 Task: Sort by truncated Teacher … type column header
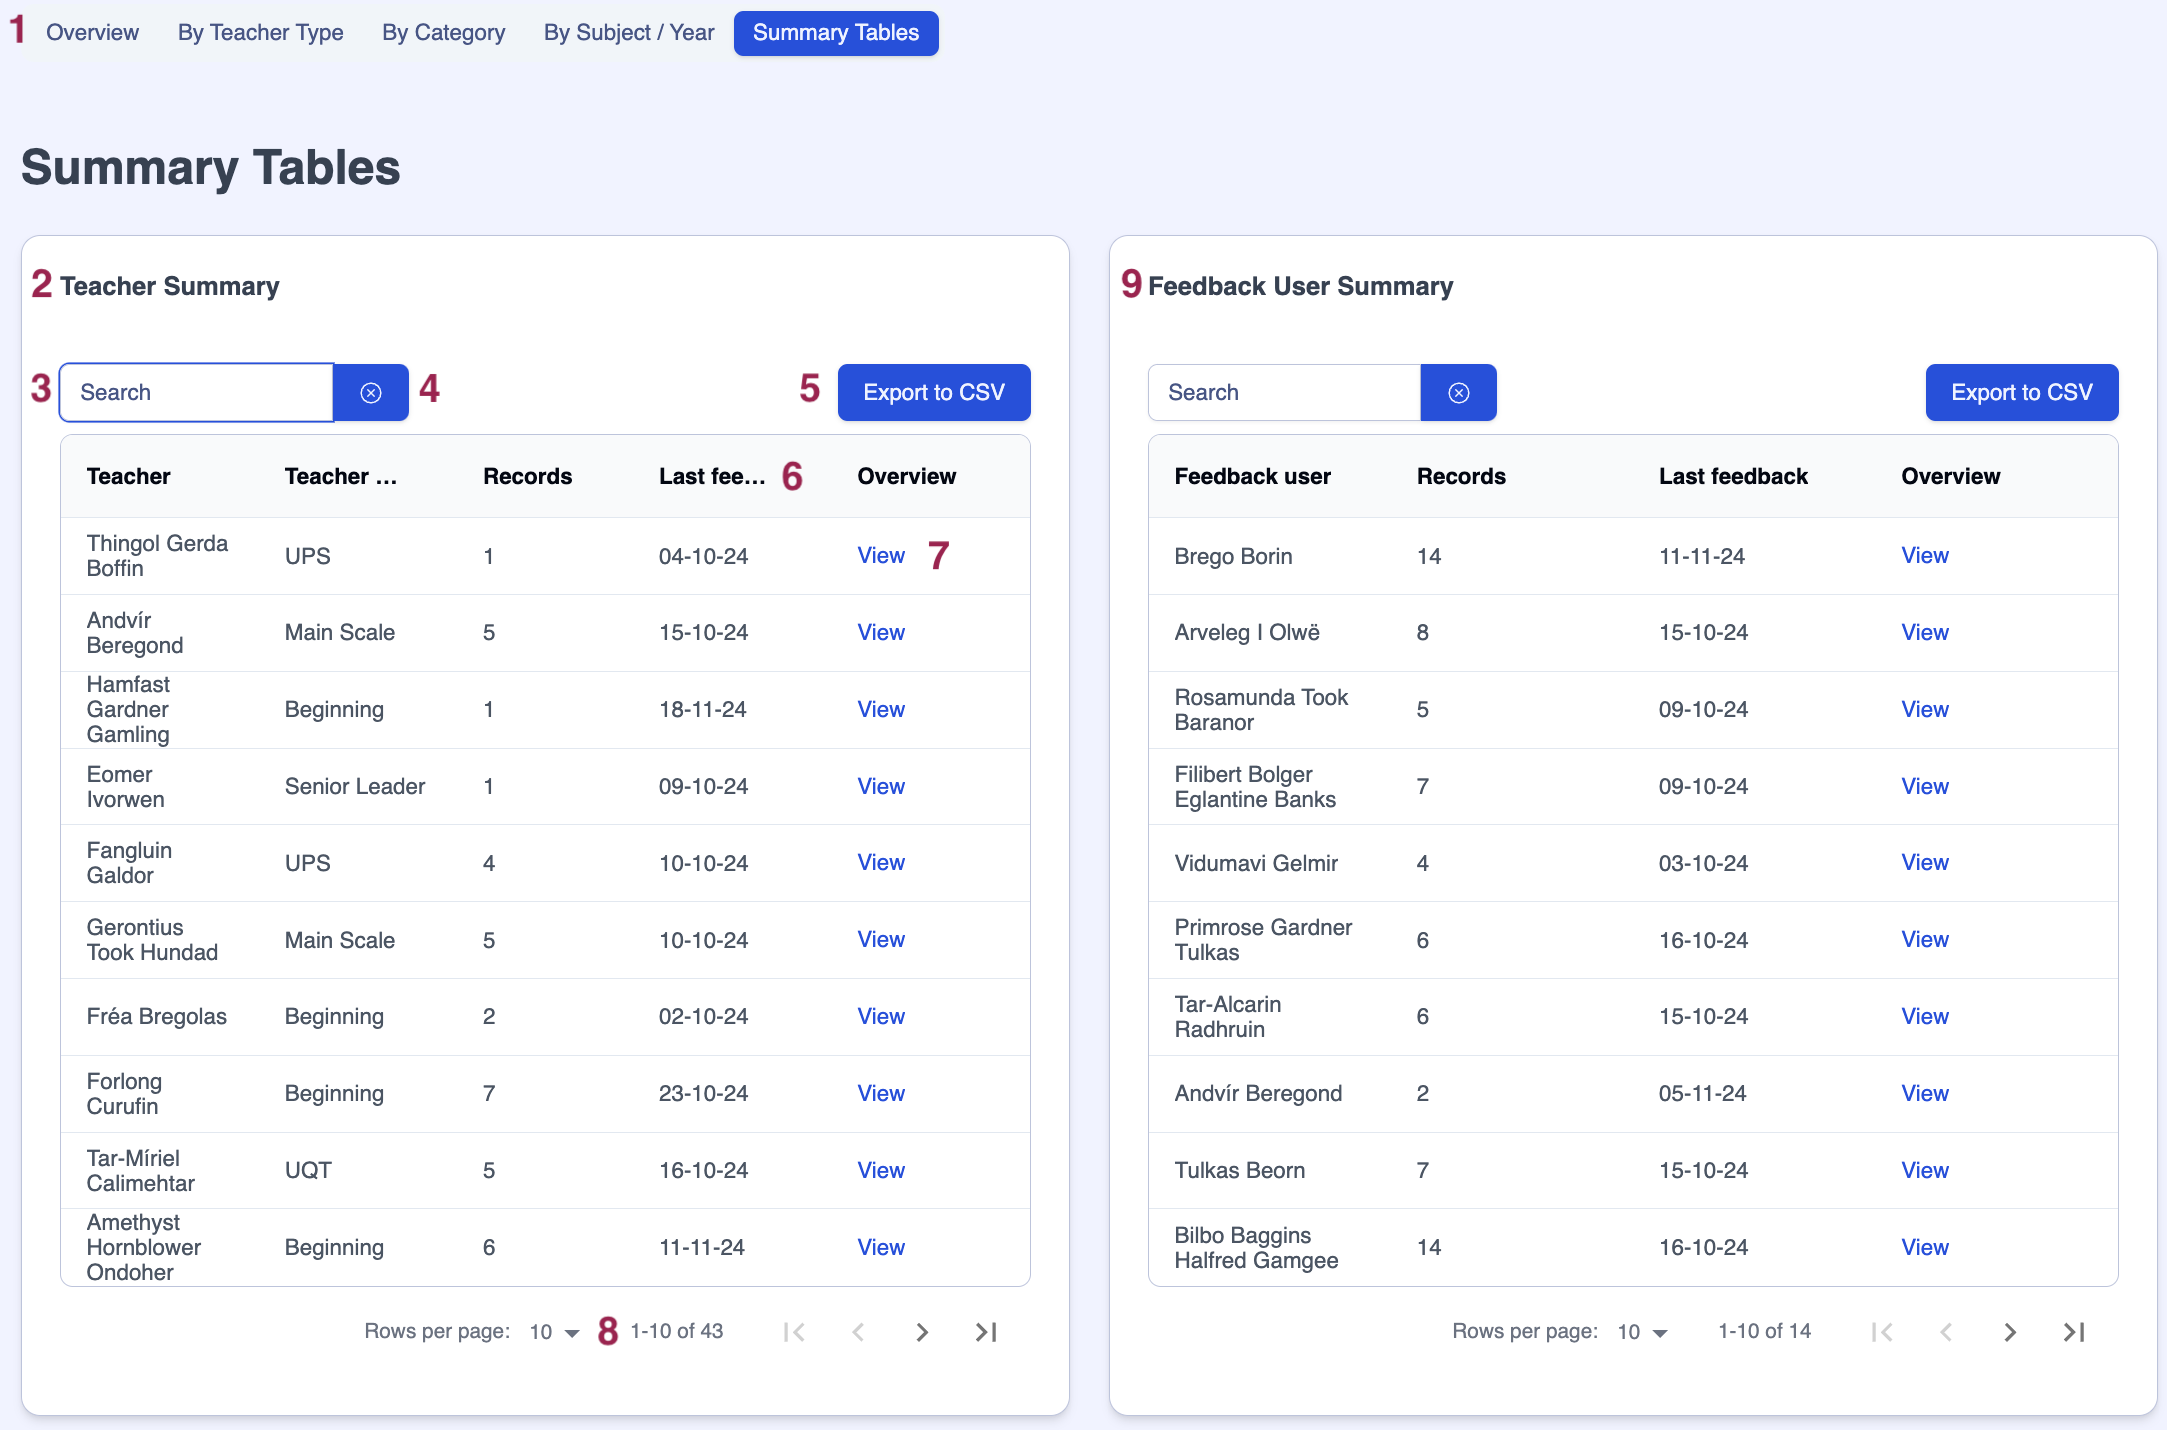click(x=340, y=477)
